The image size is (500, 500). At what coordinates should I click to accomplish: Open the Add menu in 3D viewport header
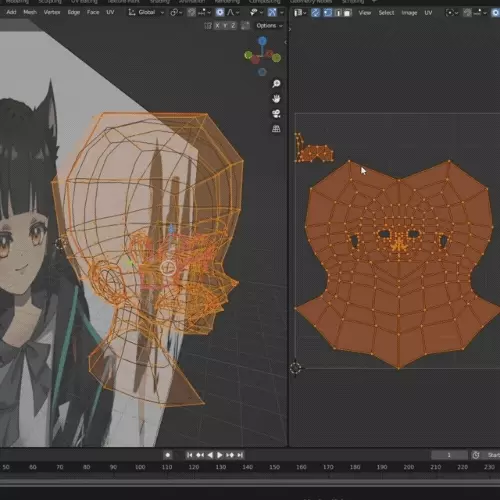coord(11,12)
